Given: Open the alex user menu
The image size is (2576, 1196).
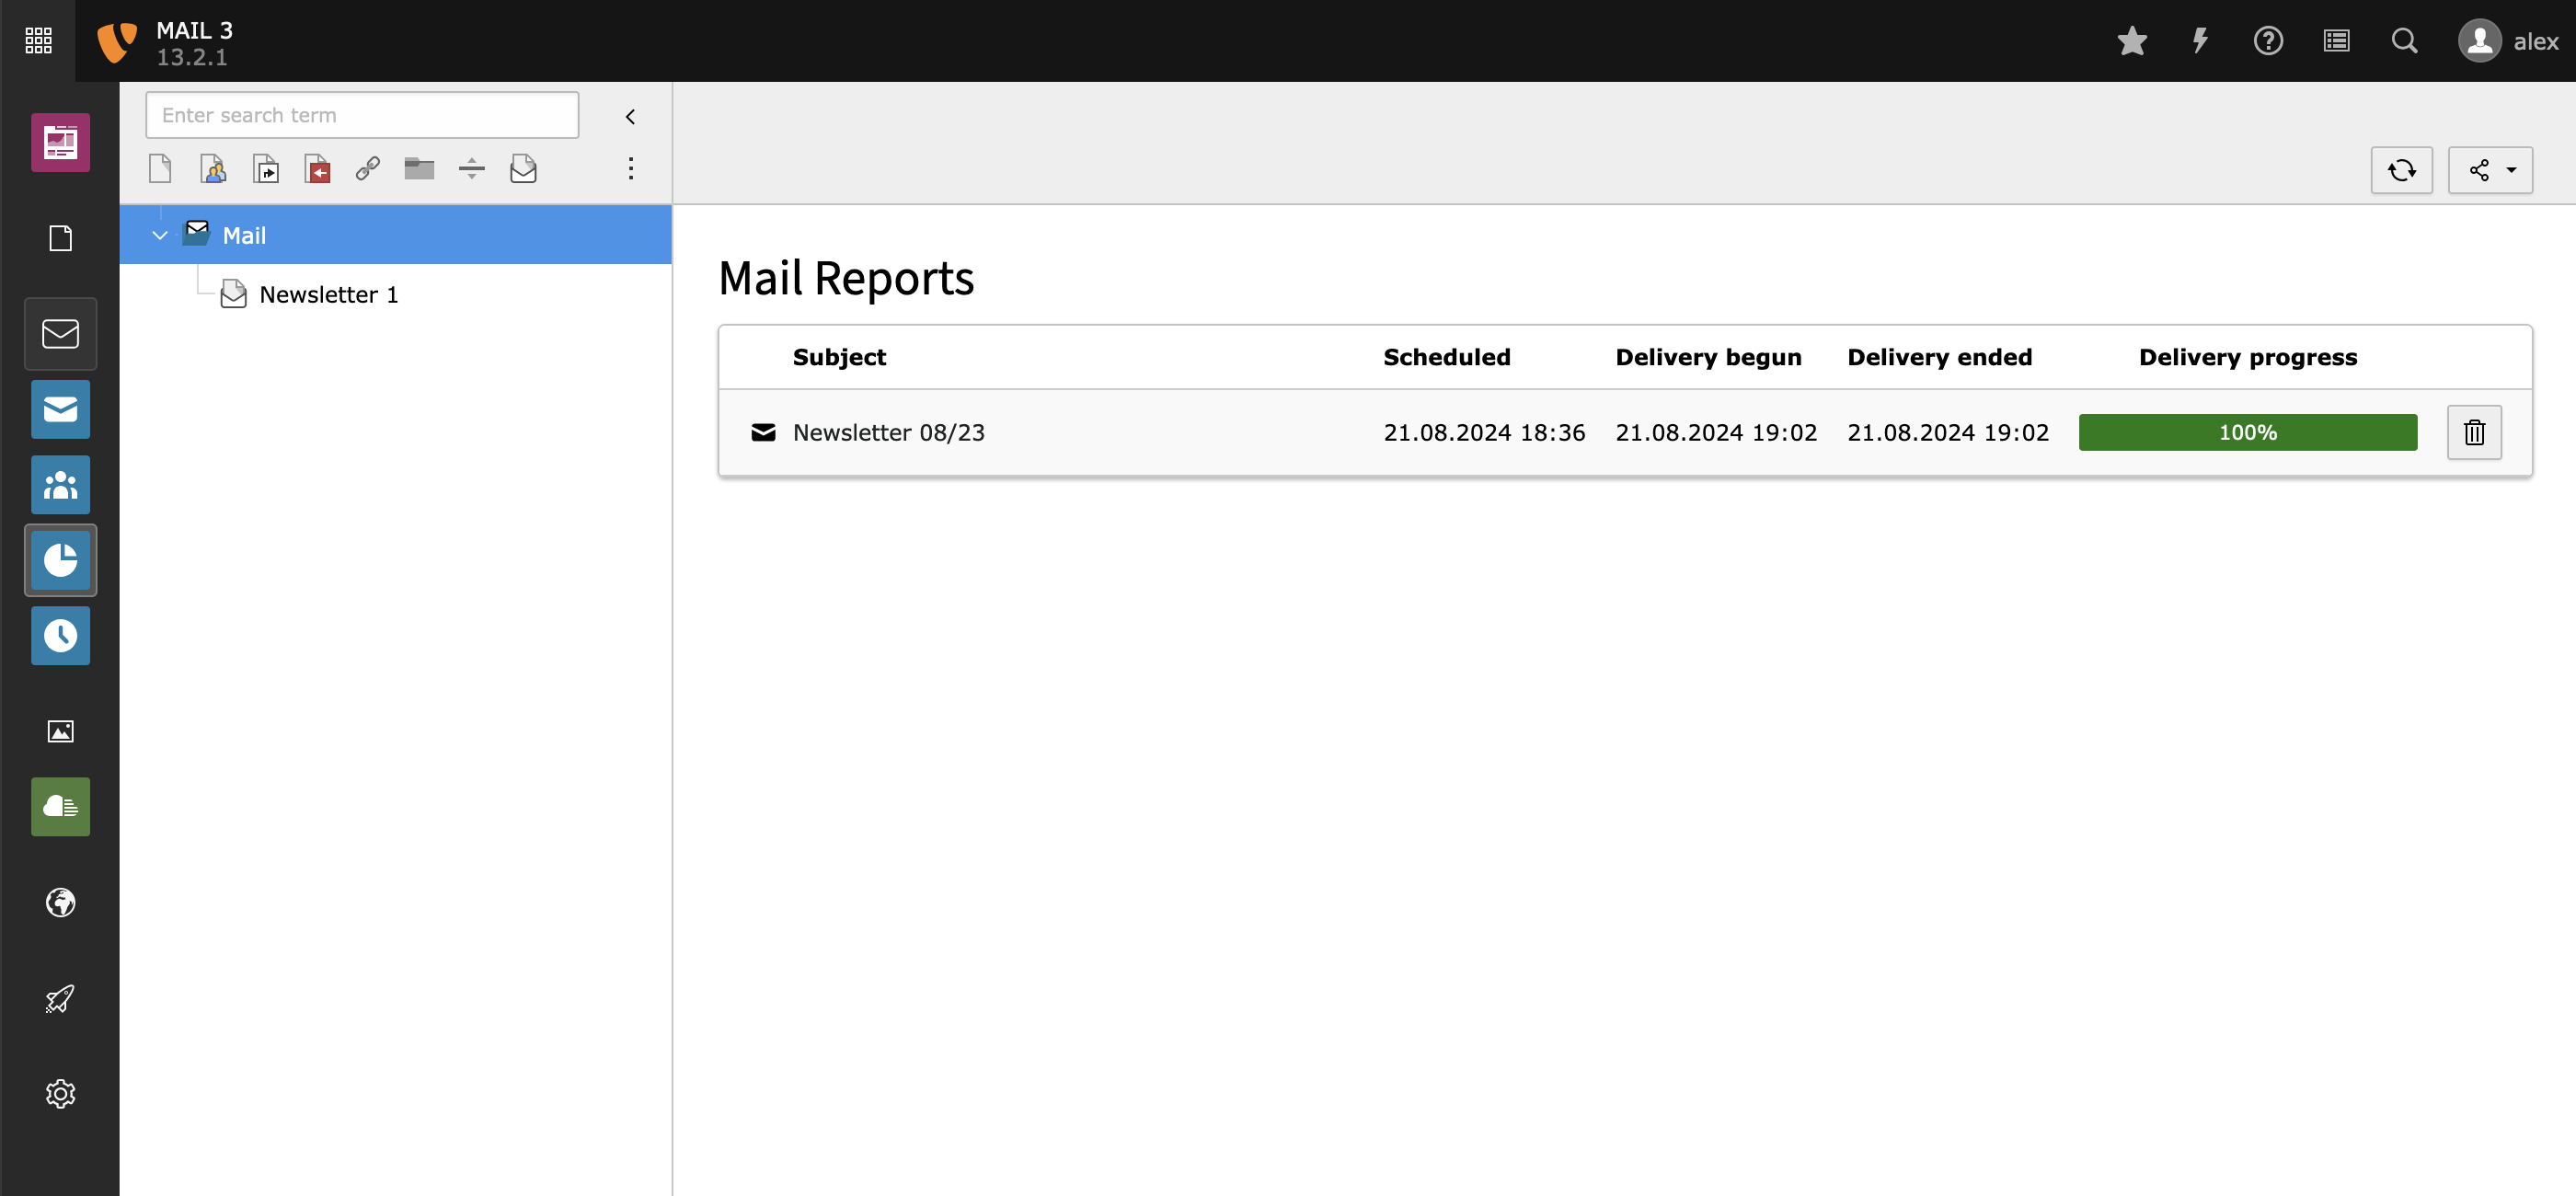Looking at the screenshot, I should point(2509,41).
